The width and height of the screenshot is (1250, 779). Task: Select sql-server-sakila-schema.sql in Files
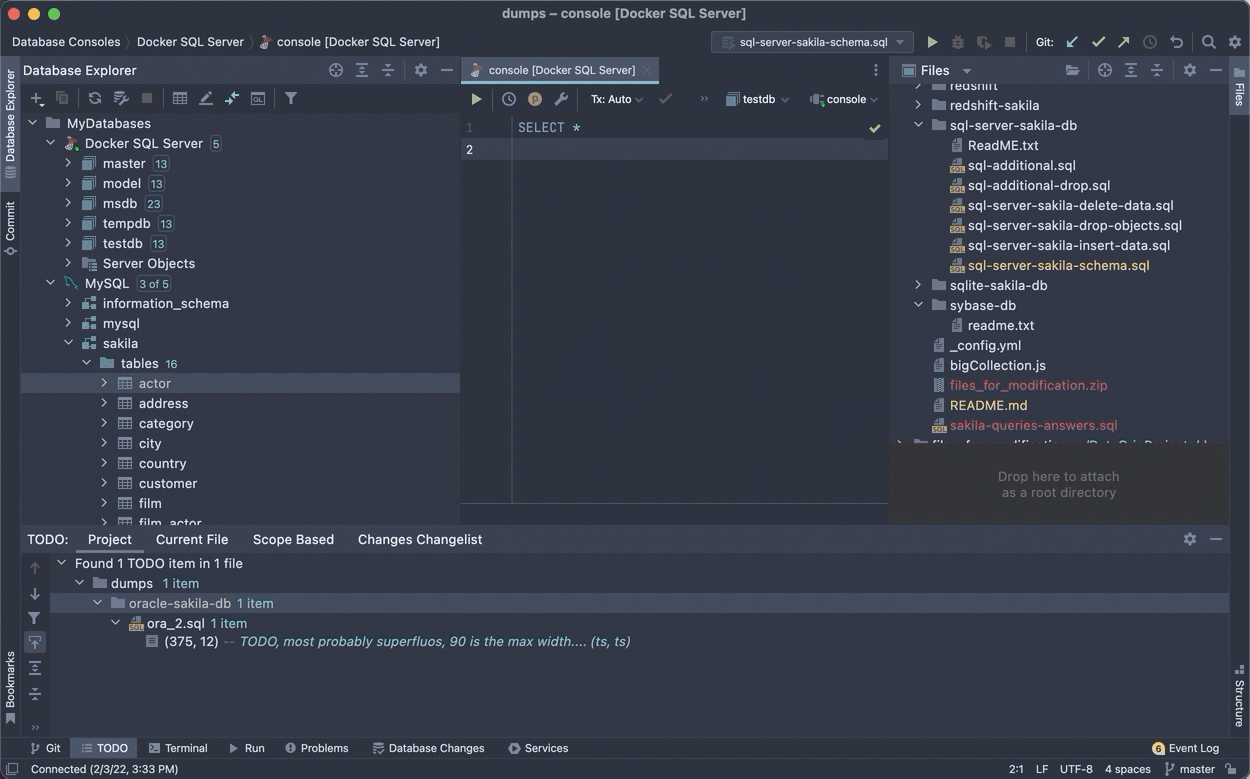(x=1058, y=265)
